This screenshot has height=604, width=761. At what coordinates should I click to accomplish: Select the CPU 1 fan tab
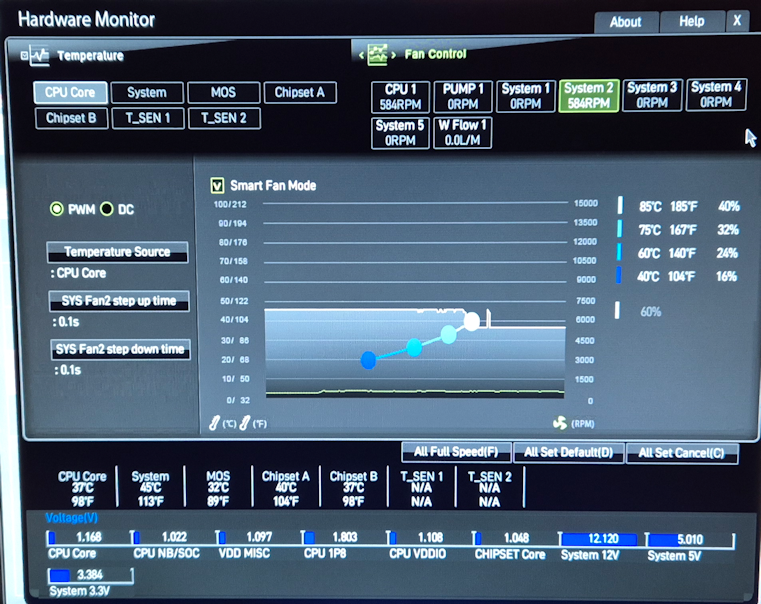click(x=400, y=97)
